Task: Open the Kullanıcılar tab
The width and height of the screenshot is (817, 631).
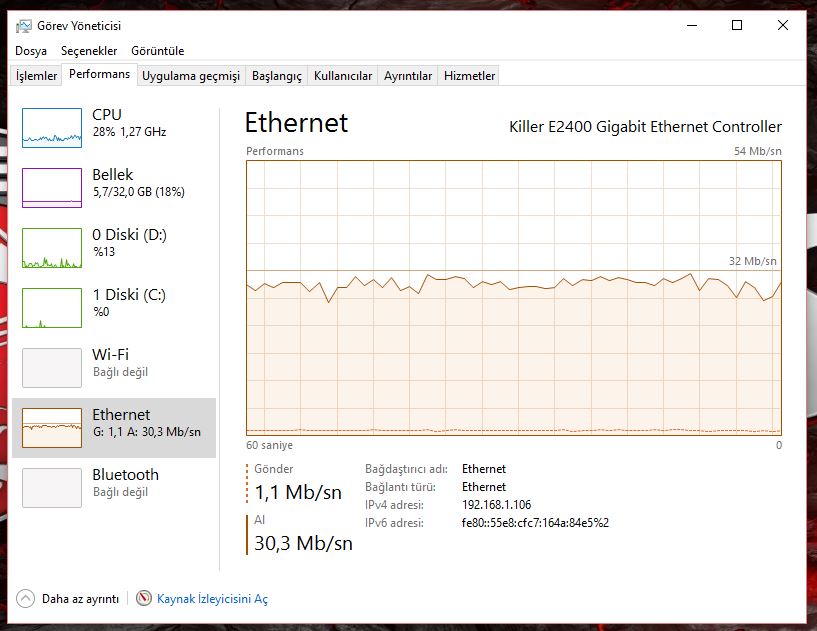Action: click(343, 76)
